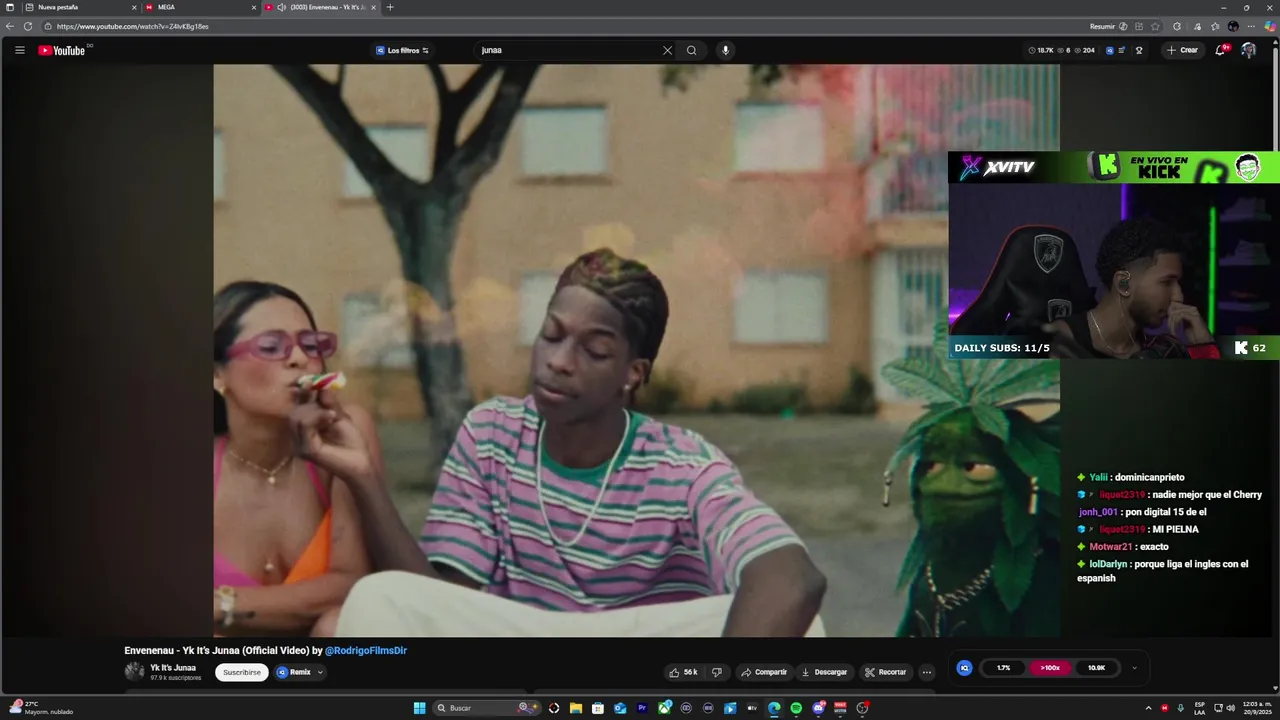Viewport: 1280px width, 720px height.
Task: Subscribe with the Suscribirse button
Action: coord(242,672)
